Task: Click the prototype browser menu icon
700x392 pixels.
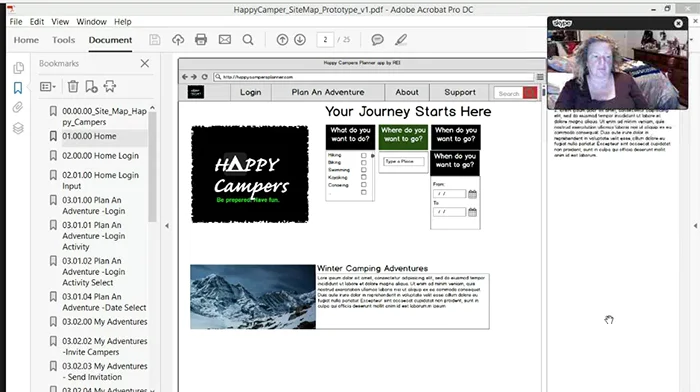Action: coord(540,77)
